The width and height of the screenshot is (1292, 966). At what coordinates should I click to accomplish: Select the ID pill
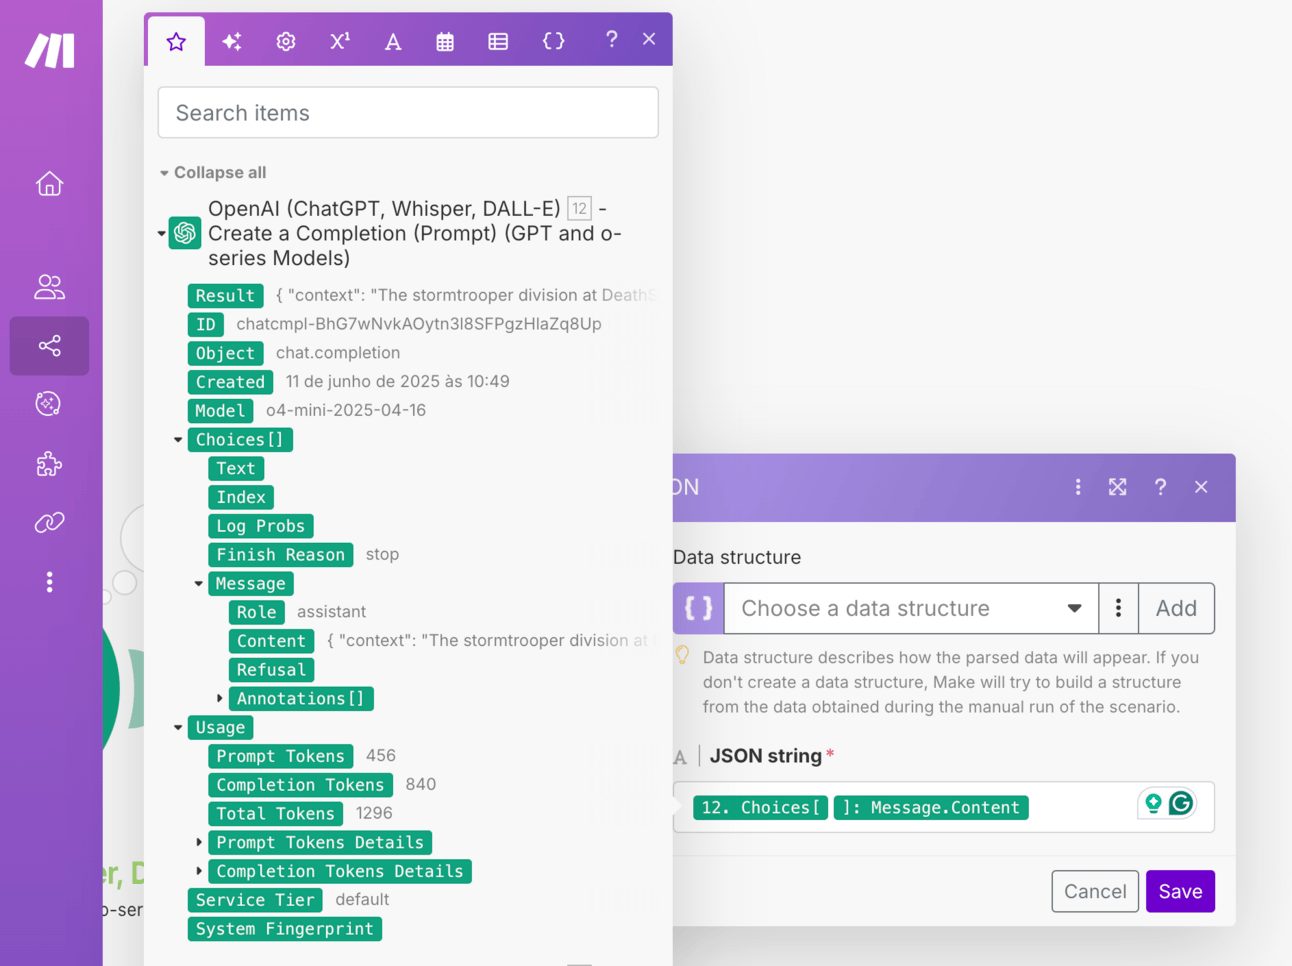tap(205, 324)
